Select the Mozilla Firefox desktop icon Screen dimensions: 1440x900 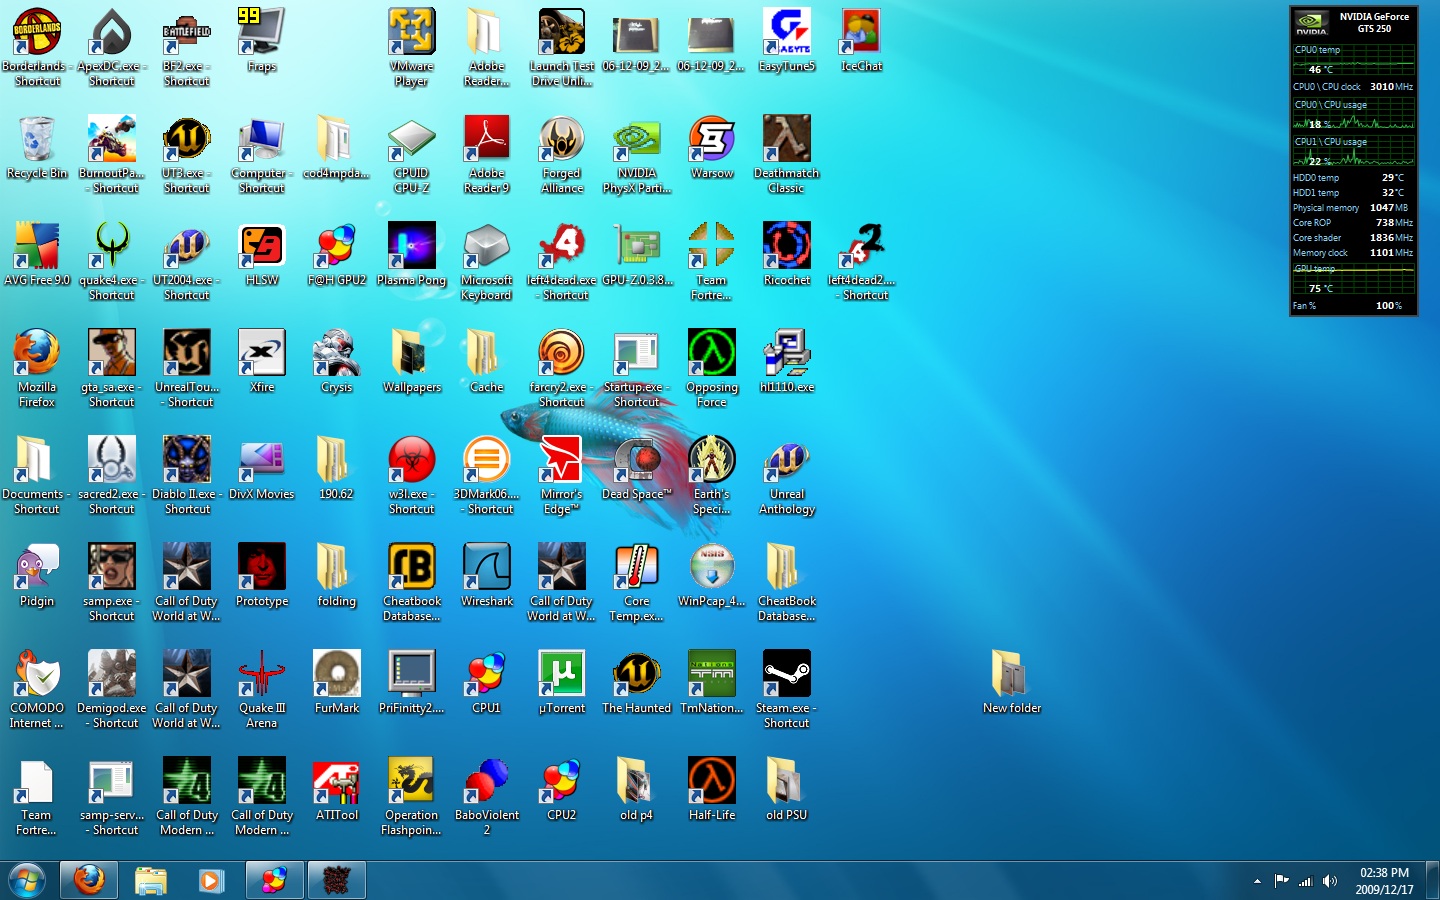(37, 353)
